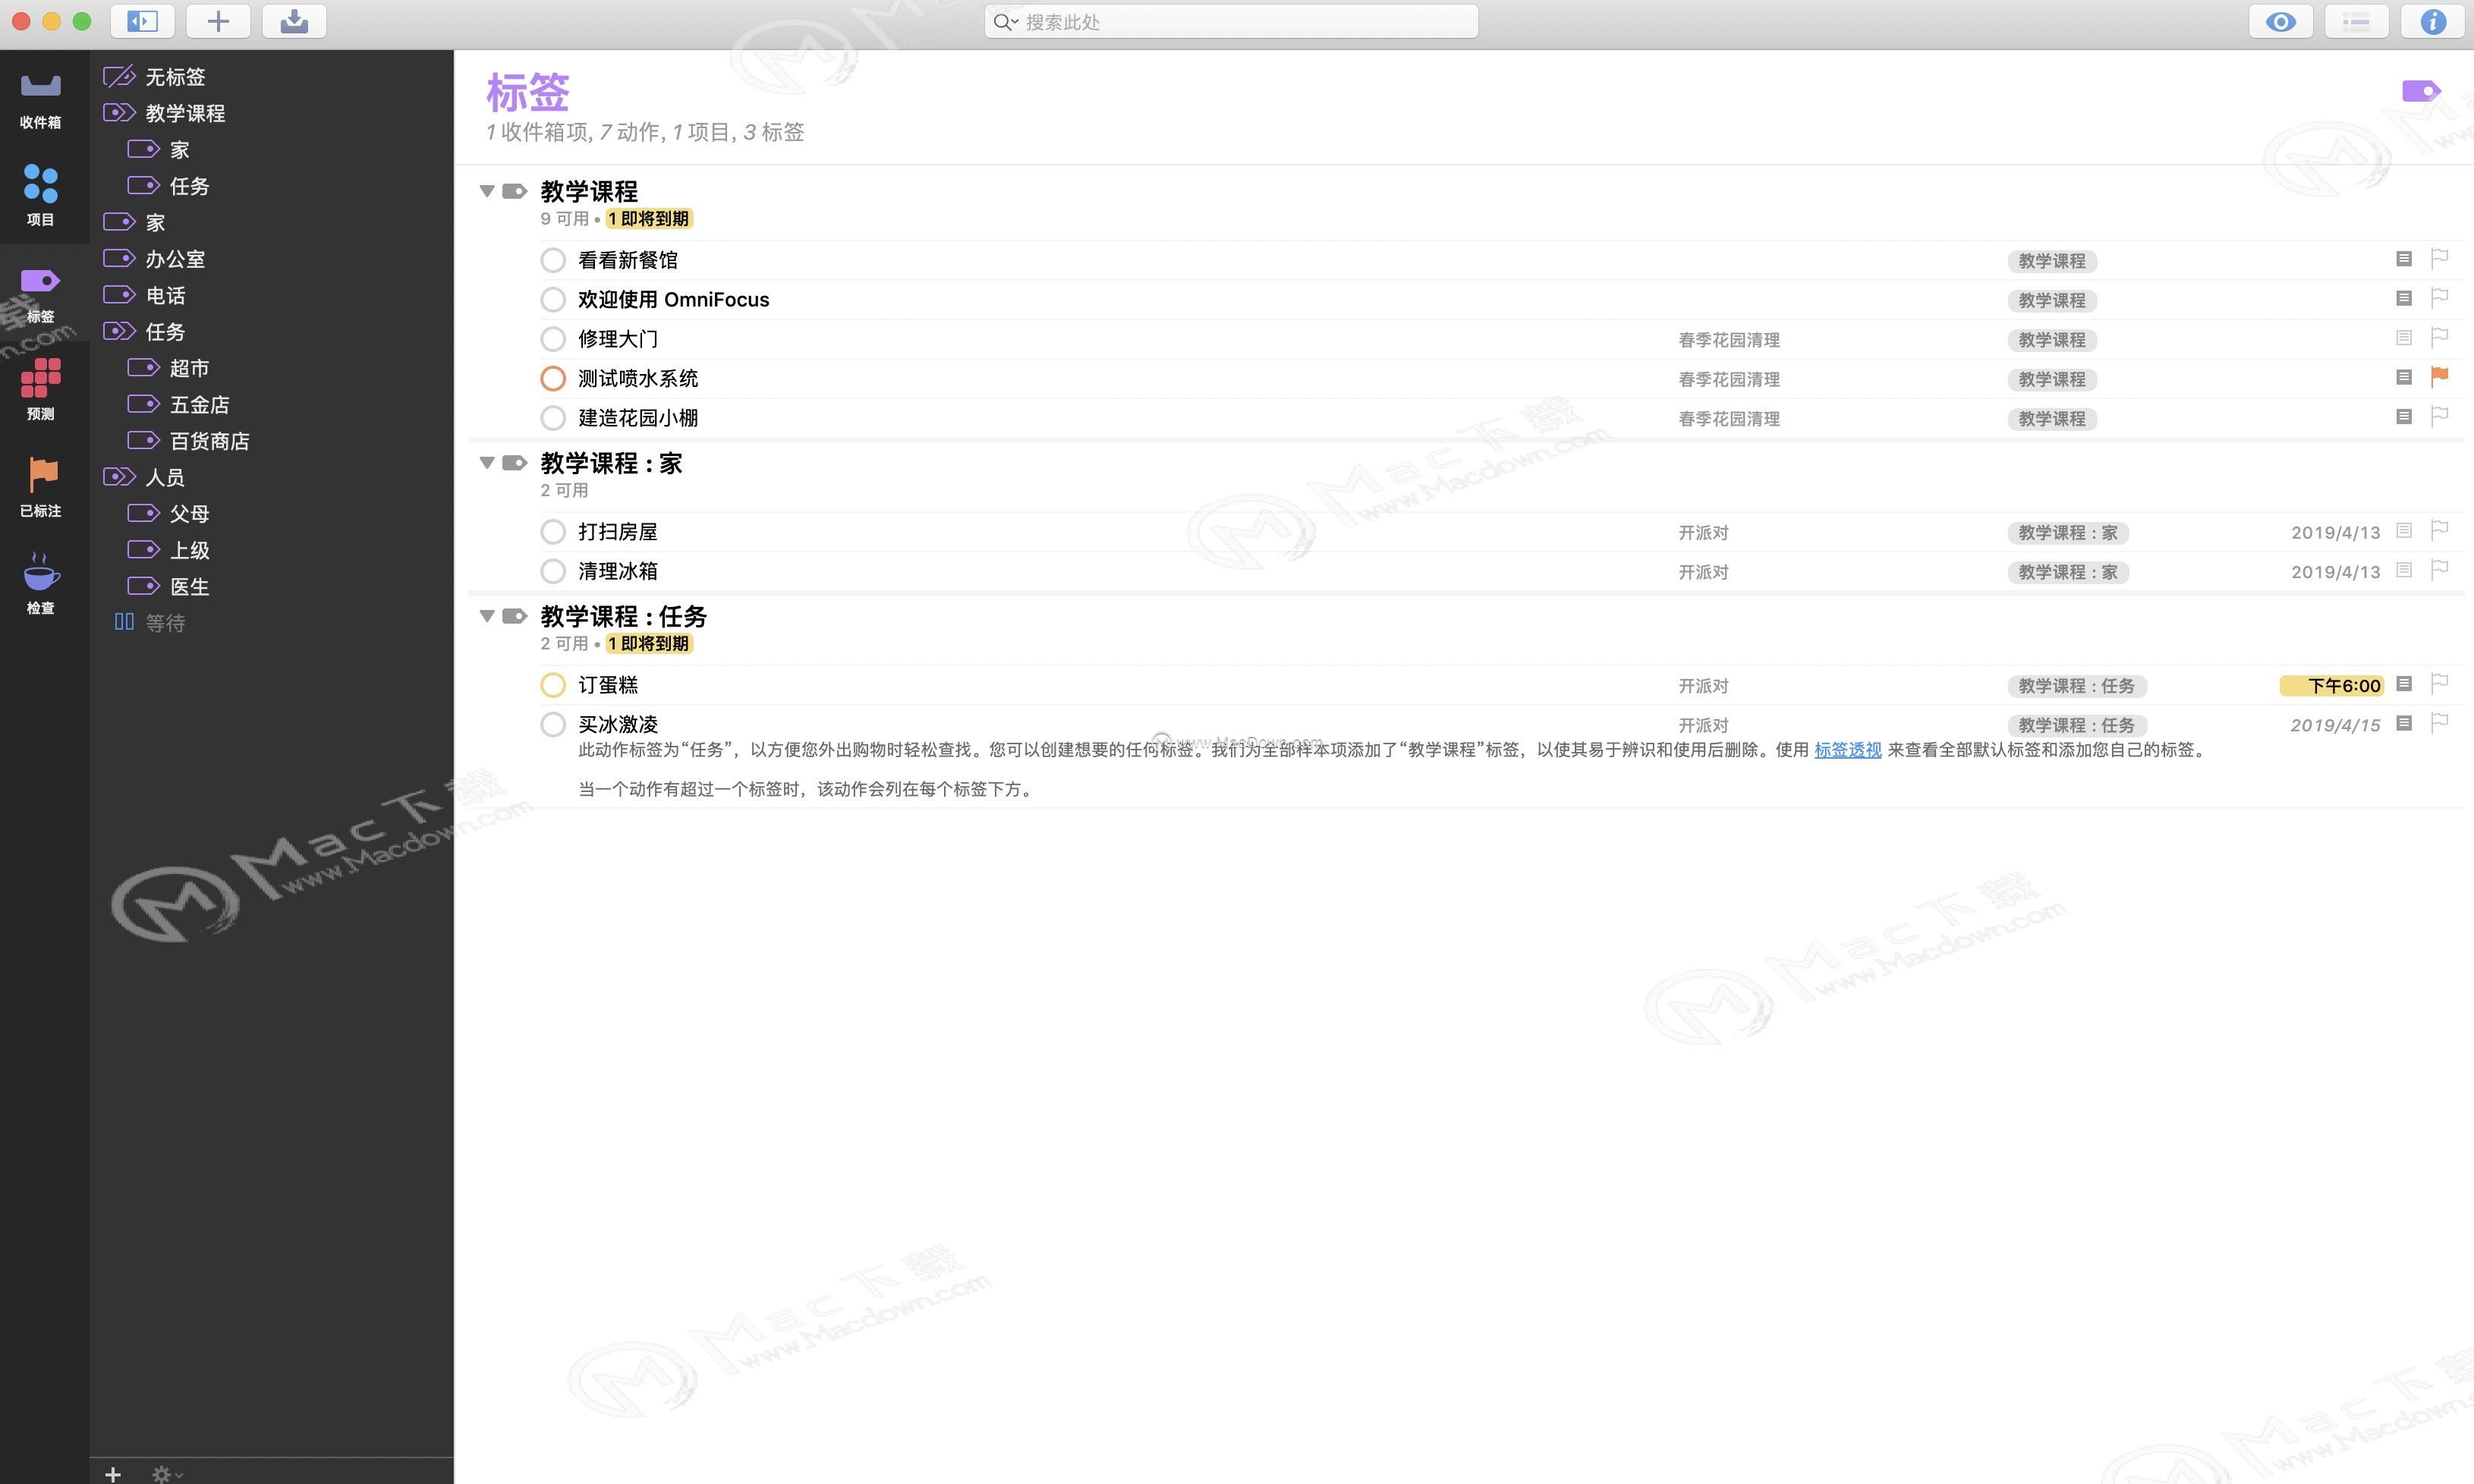Click the focus list toolbar button

2357,21
